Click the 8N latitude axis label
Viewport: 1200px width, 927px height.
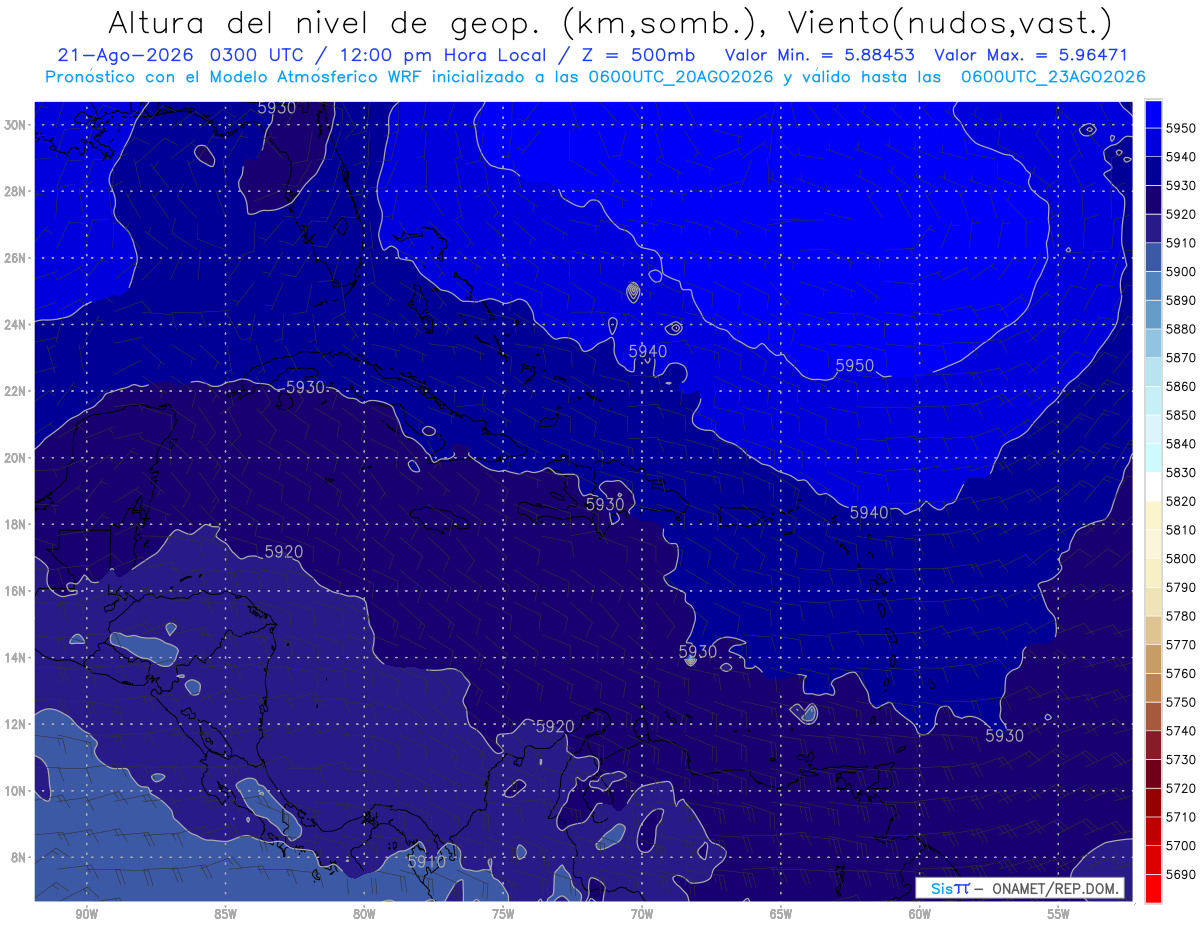(17, 858)
